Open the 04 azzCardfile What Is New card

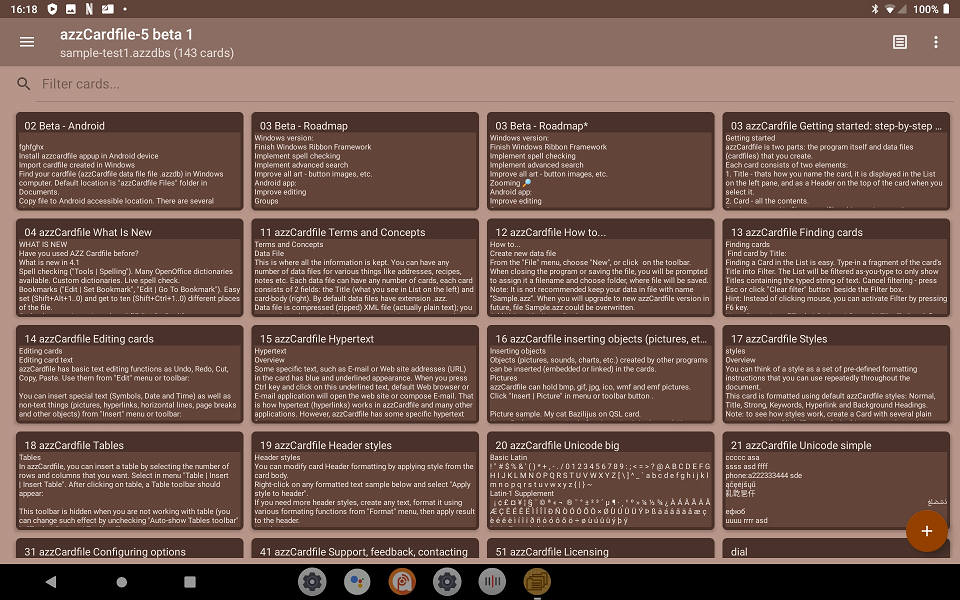click(x=129, y=268)
